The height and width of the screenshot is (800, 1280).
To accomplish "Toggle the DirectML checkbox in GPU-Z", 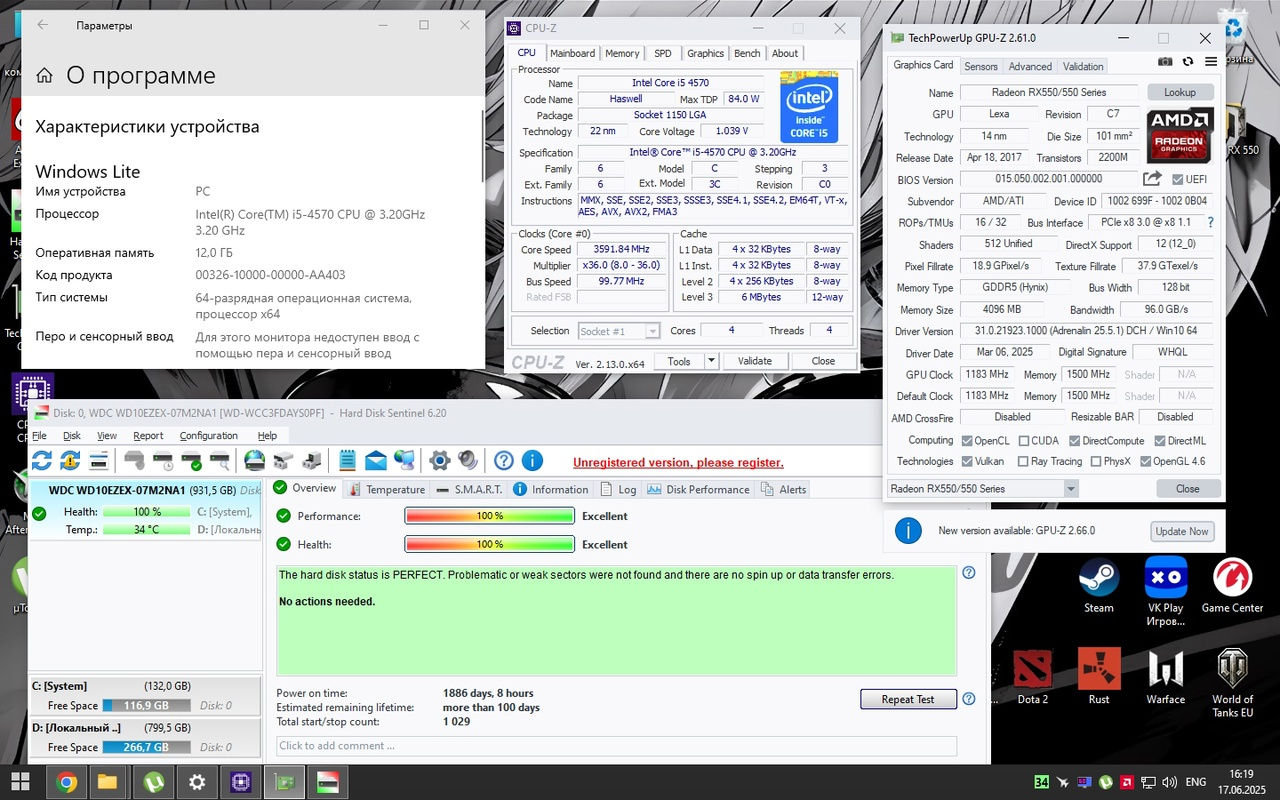I will pos(1160,441).
